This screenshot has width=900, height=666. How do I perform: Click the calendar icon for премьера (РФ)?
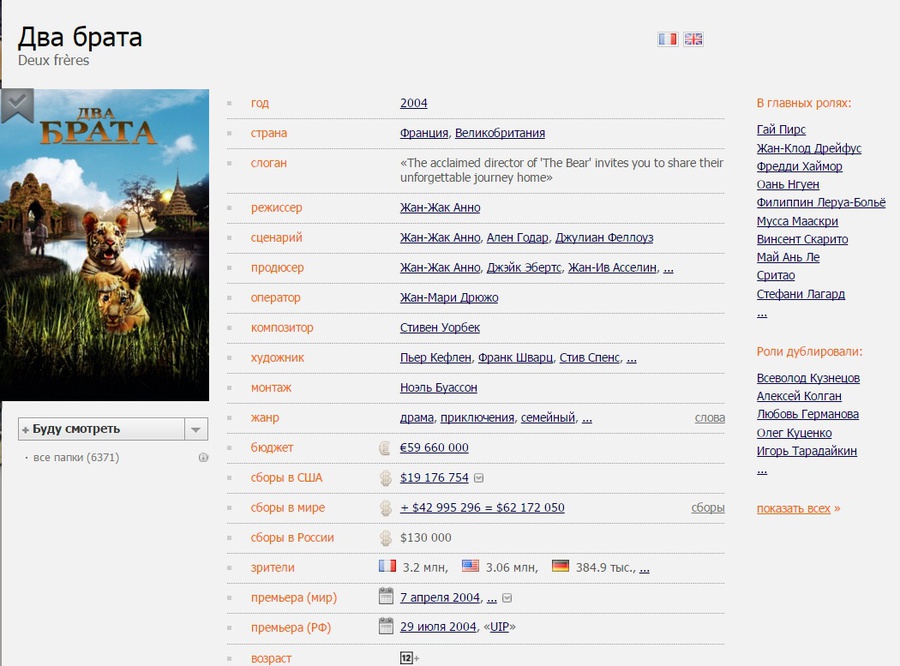(386, 626)
